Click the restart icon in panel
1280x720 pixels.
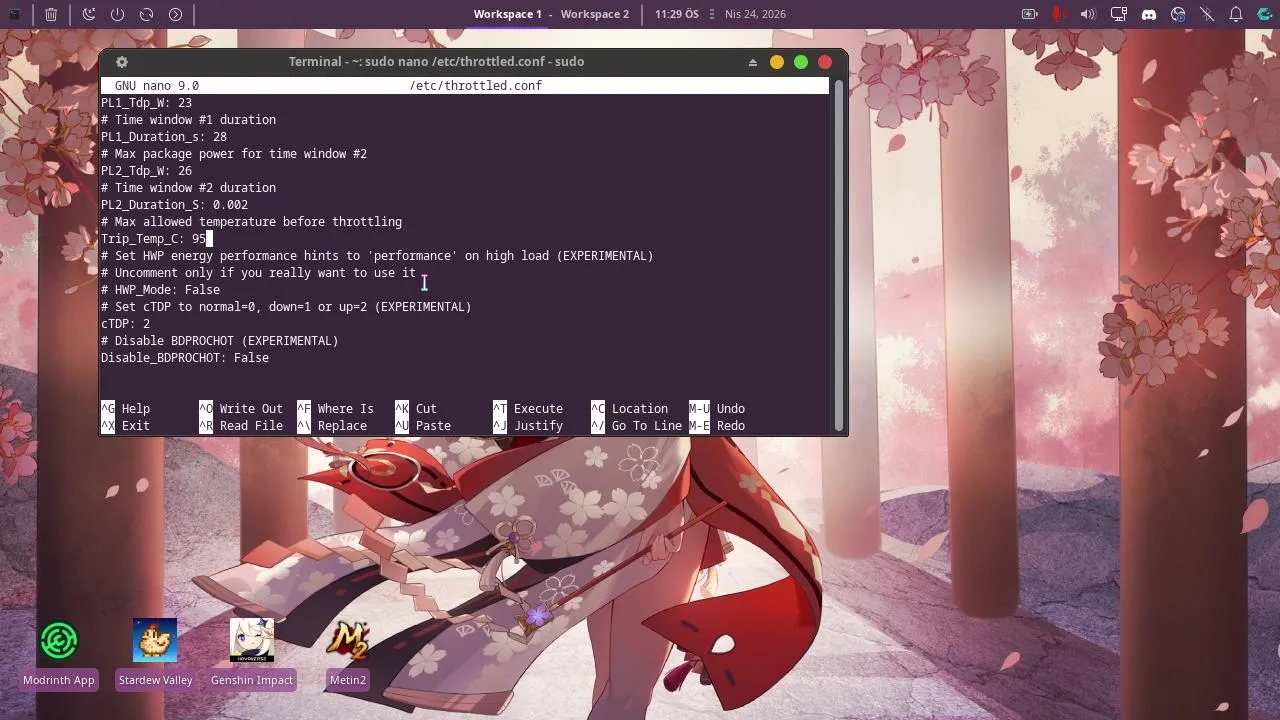(146, 14)
